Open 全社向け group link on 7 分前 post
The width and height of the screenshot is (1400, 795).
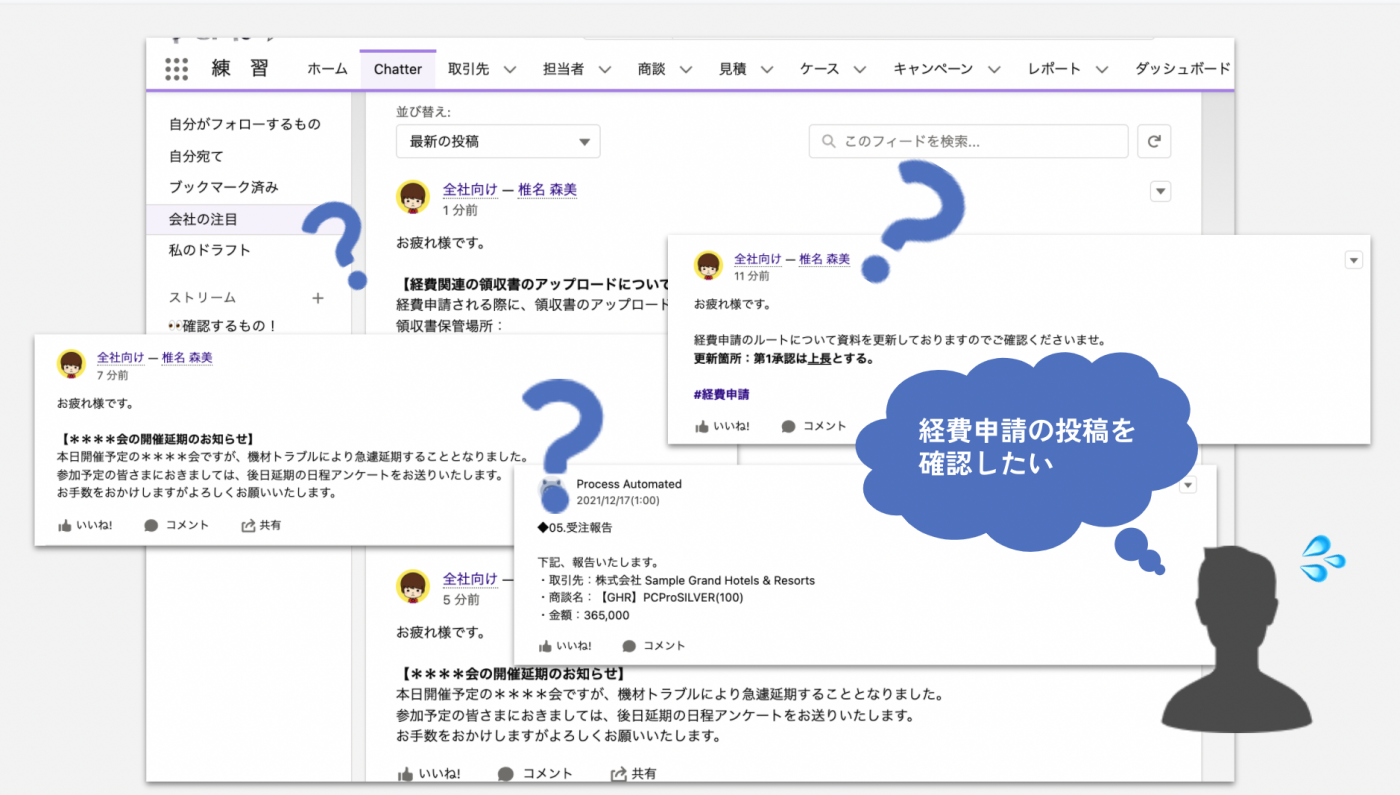pyautogui.click(x=120, y=358)
